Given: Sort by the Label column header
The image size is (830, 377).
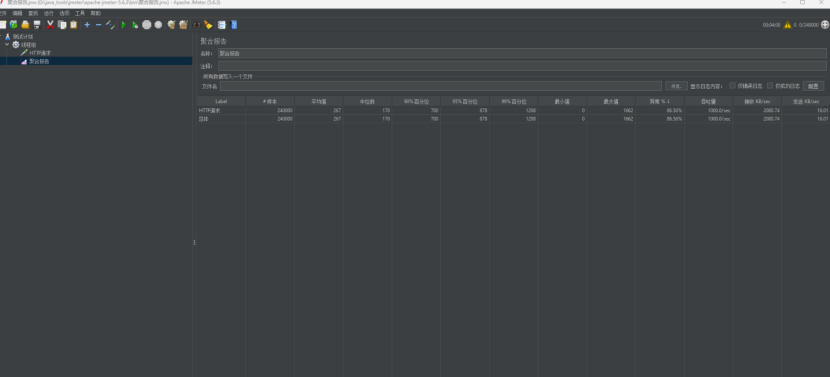Looking at the screenshot, I should (x=221, y=101).
